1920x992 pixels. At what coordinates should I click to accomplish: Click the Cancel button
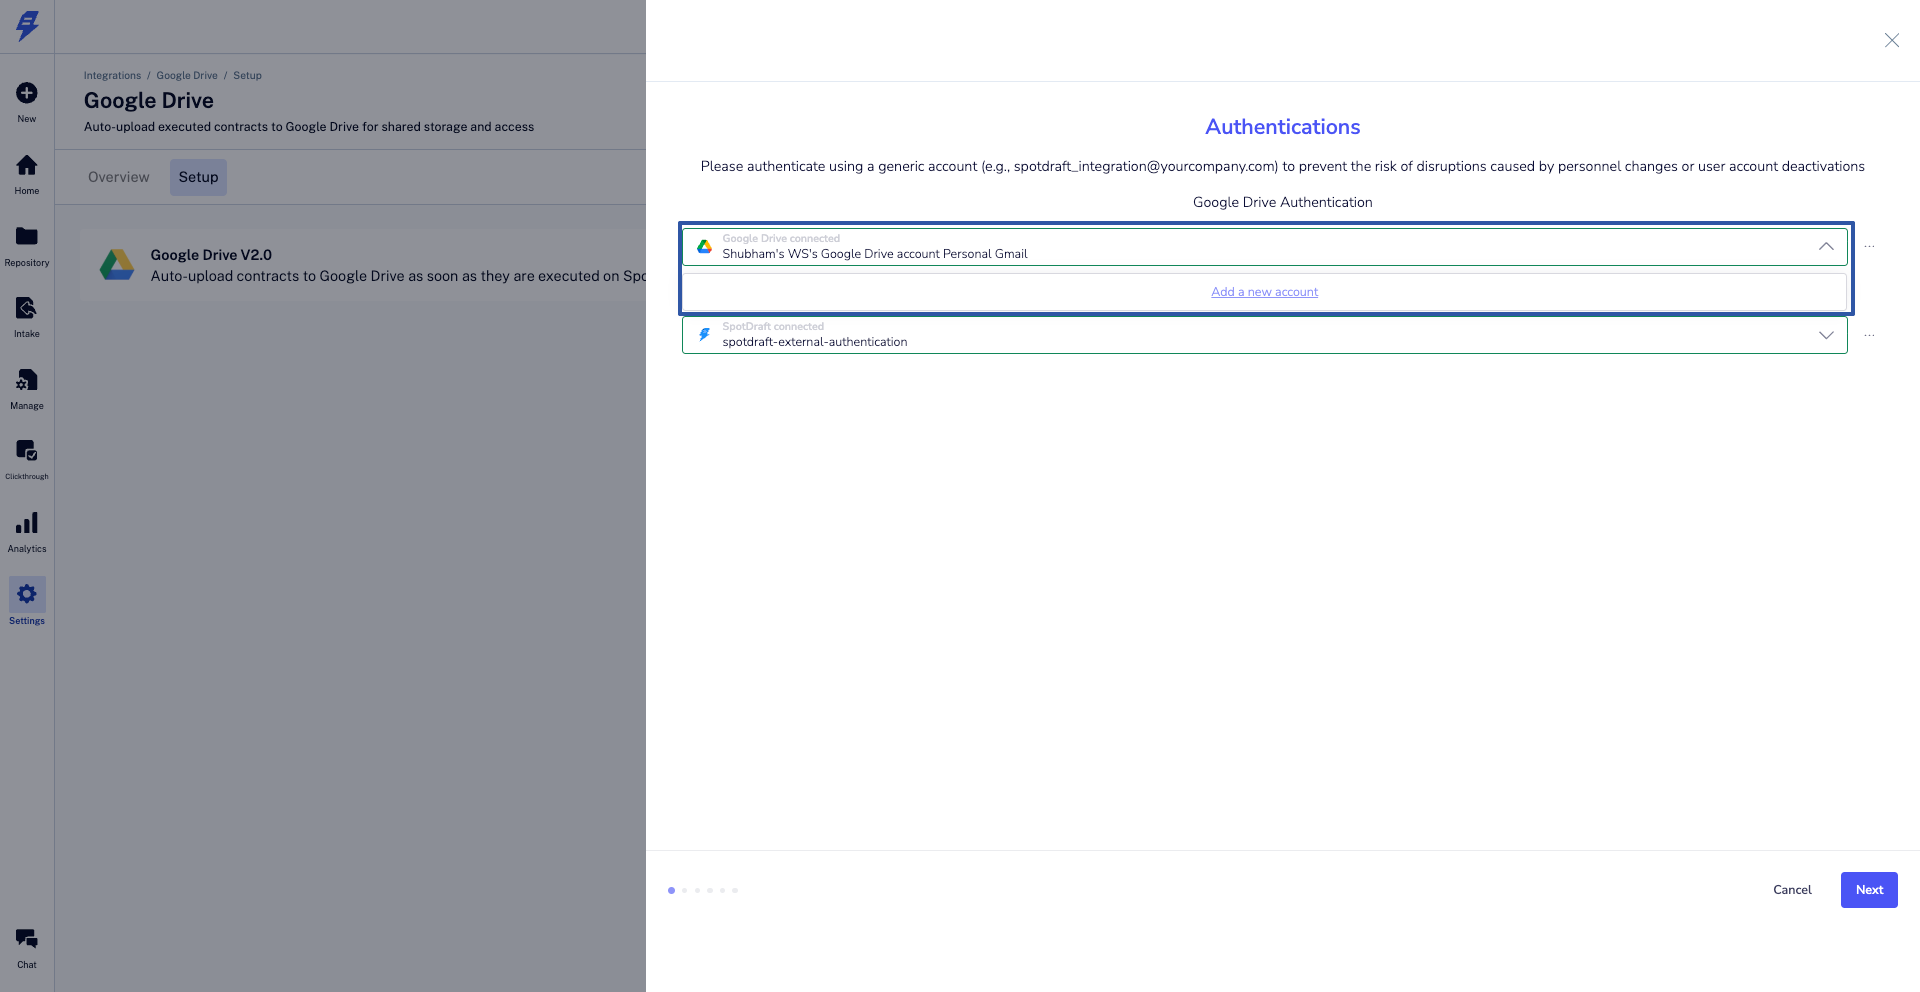[1792, 890]
